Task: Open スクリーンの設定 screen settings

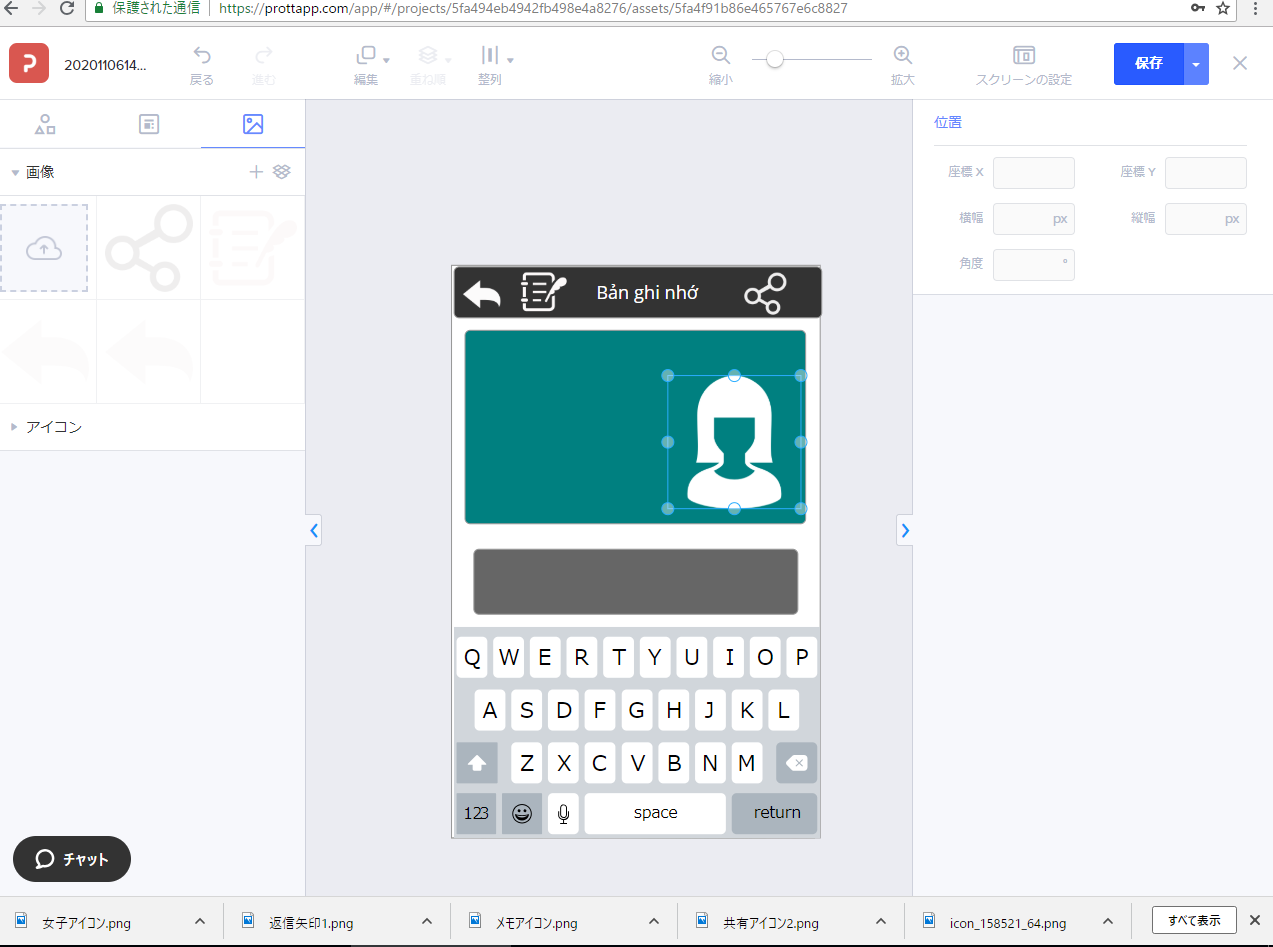Action: coord(1023,65)
